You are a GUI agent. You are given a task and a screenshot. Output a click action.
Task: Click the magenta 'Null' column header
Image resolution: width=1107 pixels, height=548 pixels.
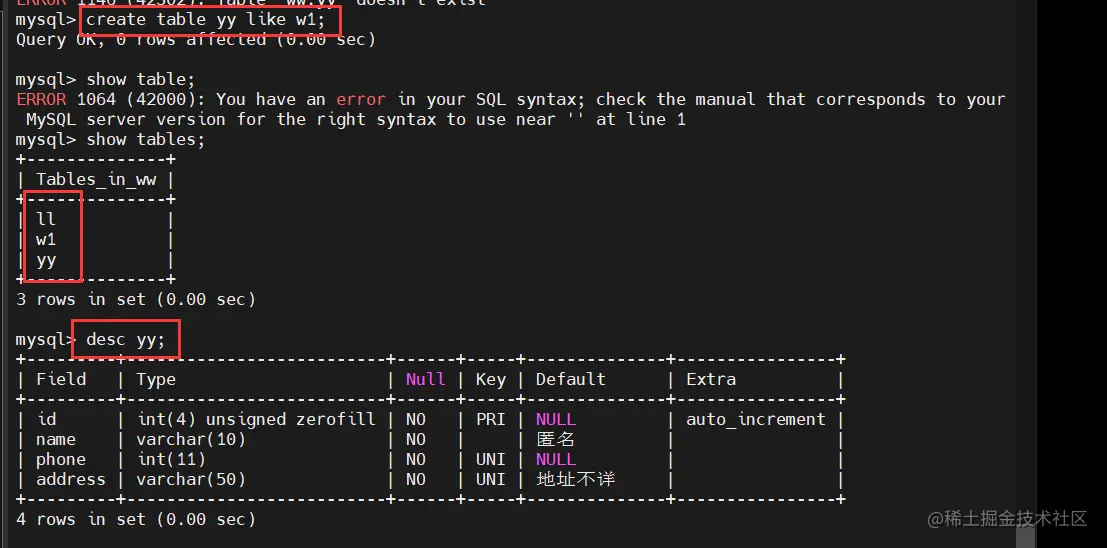(x=426, y=379)
